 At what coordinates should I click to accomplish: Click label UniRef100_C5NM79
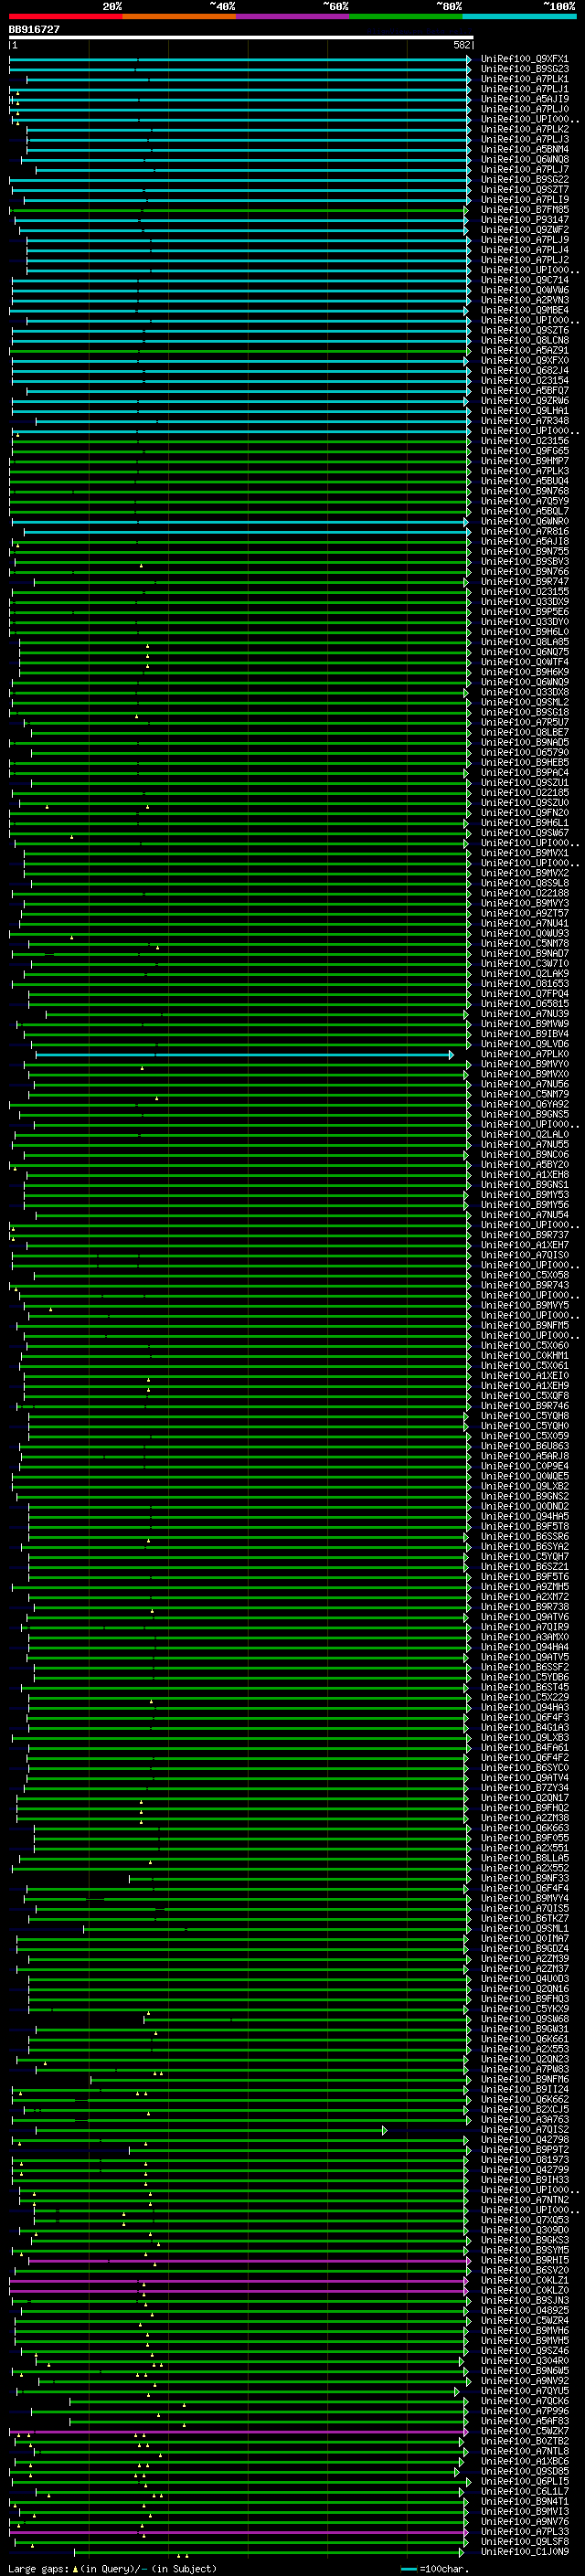point(524,1094)
